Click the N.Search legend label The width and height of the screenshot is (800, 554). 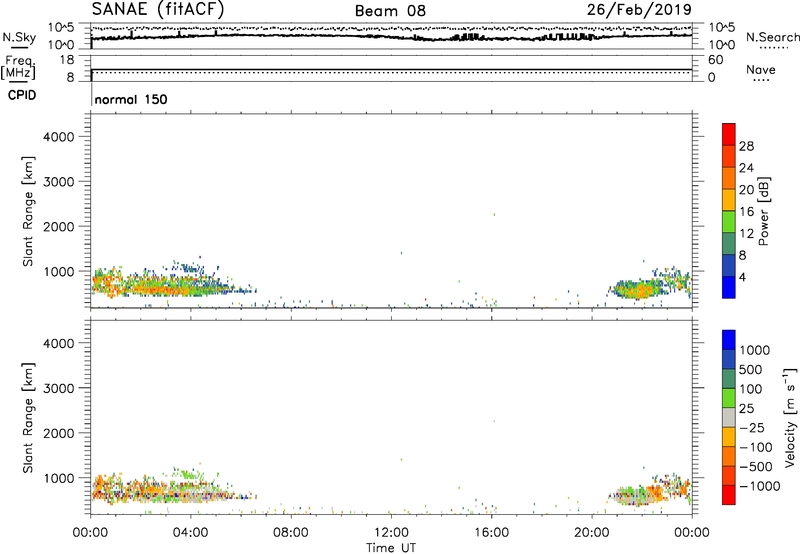tap(772, 37)
